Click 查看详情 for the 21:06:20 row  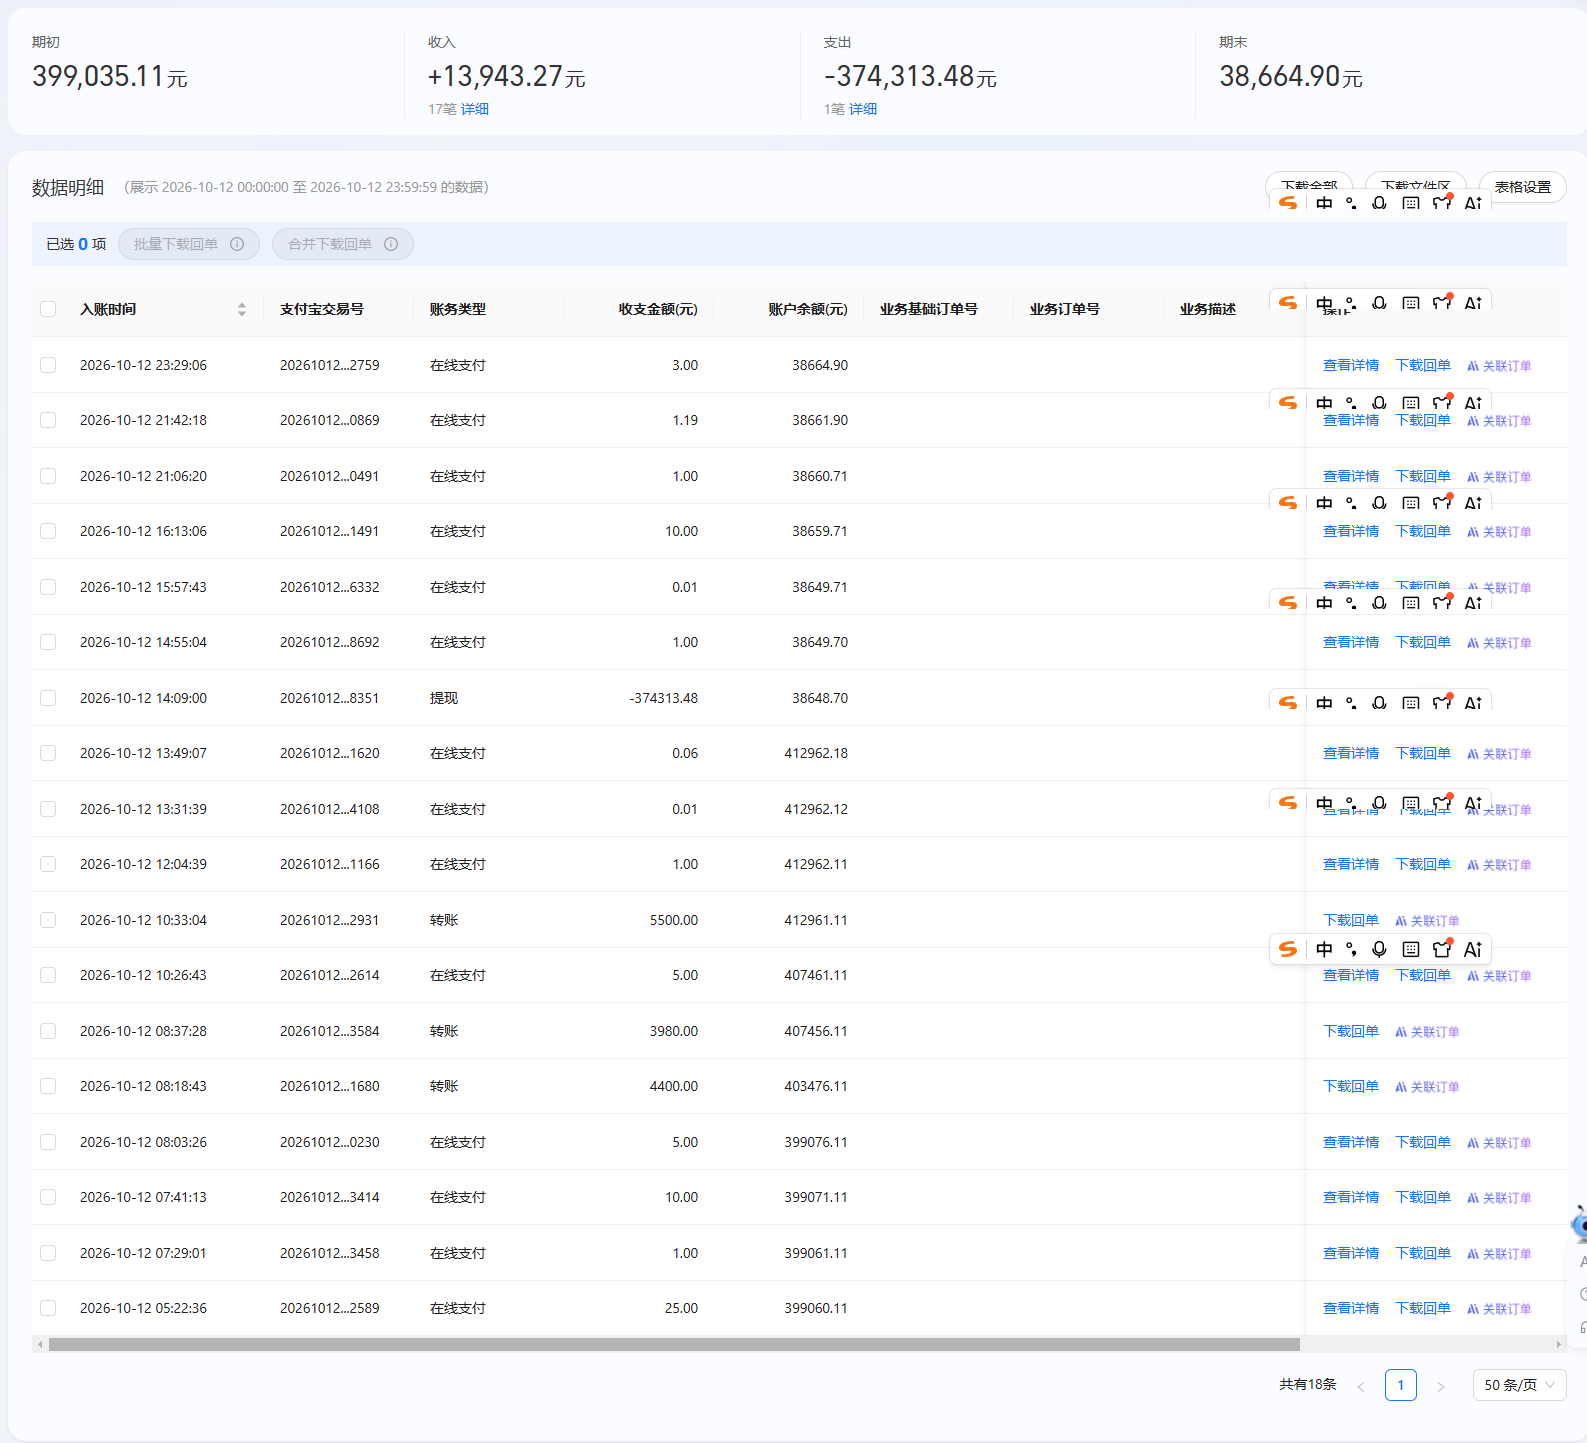point(1351,476)
